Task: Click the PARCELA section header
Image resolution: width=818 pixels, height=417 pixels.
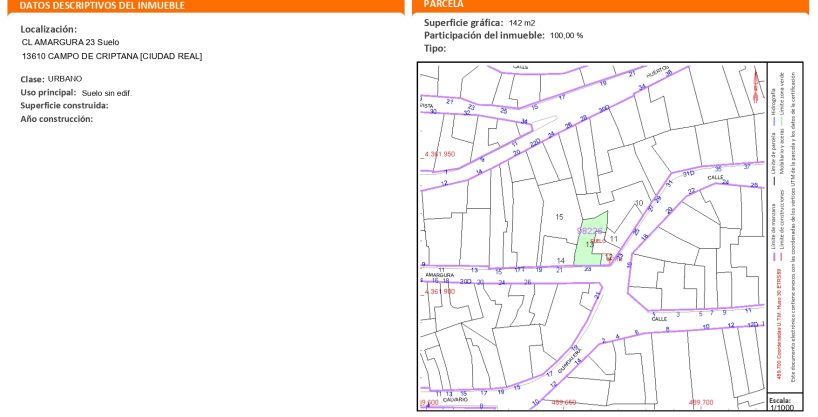Action: (x=444, y=5)
